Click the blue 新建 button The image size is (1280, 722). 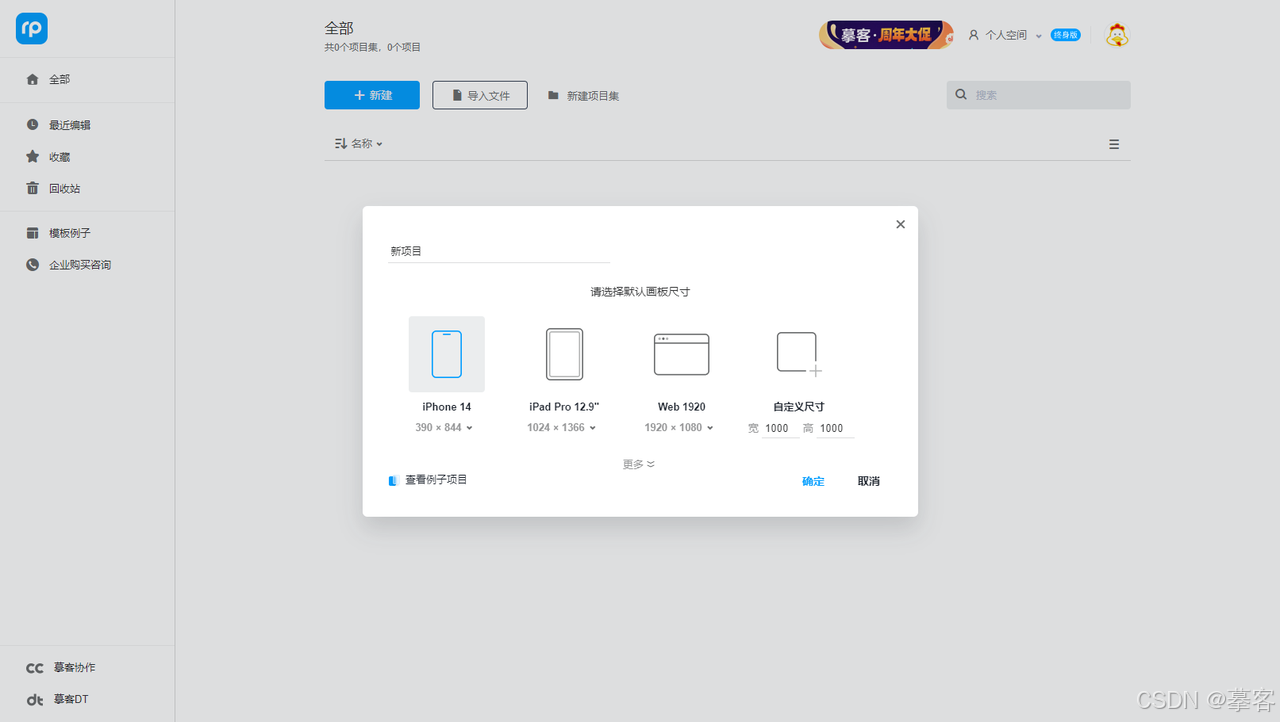tap(372, 95)
